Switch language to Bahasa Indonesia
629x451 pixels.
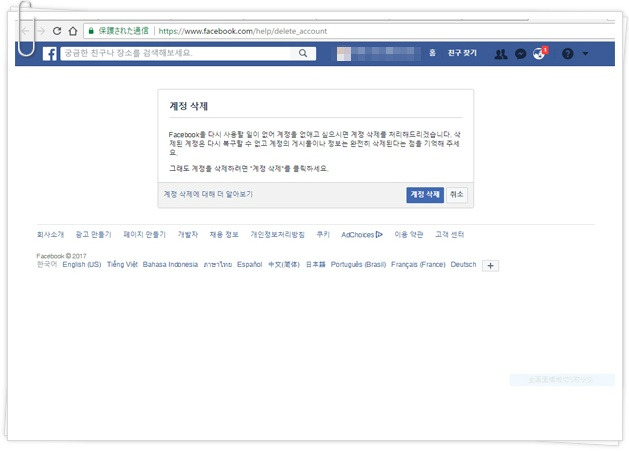tap(170, 264)
